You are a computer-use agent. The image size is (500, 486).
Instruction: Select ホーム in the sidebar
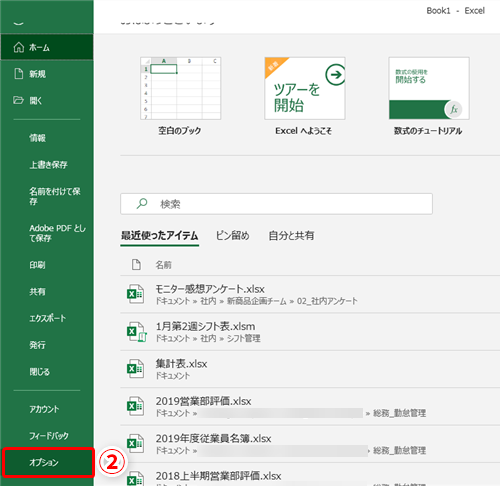[x=47, y=47]
